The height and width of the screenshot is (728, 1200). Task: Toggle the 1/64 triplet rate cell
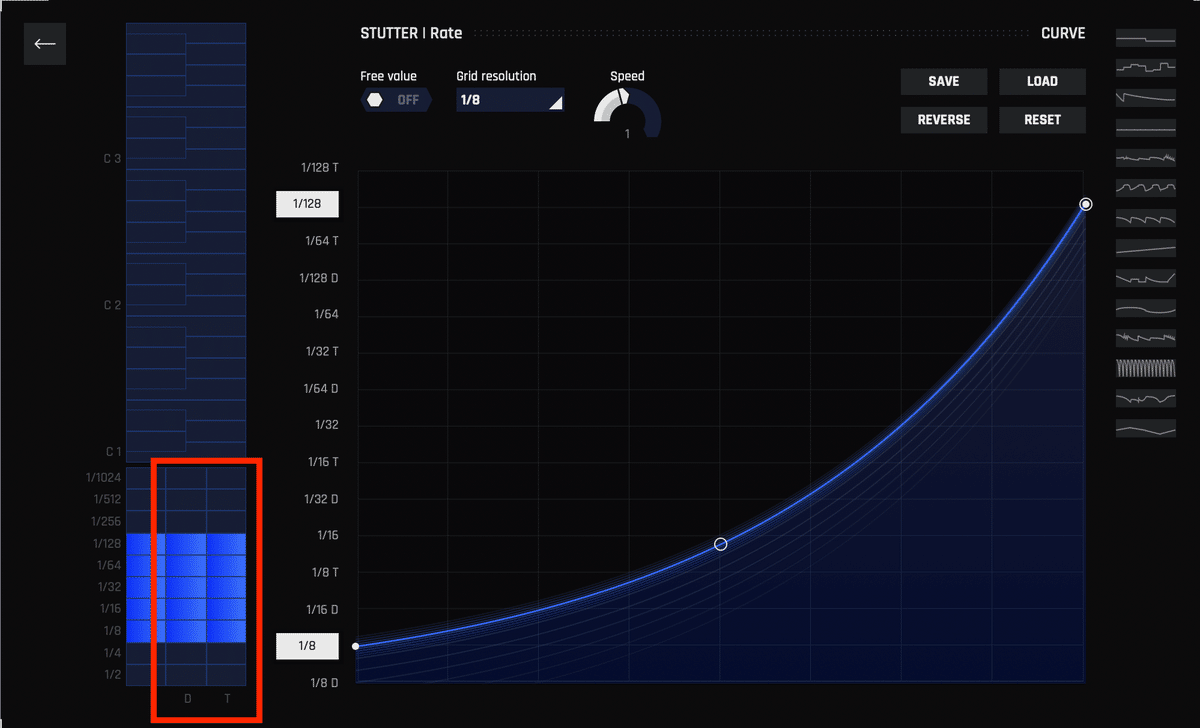(x=226, y=566)
